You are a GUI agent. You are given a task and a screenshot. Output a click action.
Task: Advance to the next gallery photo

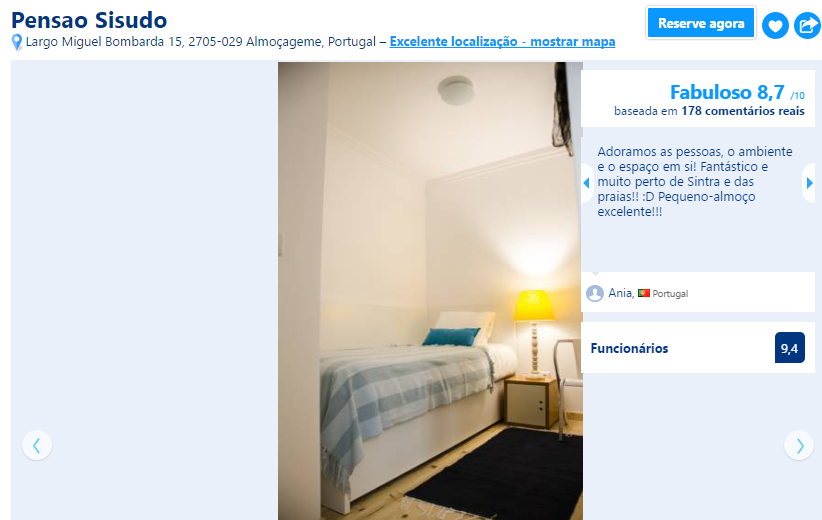(x=799, y=446)
